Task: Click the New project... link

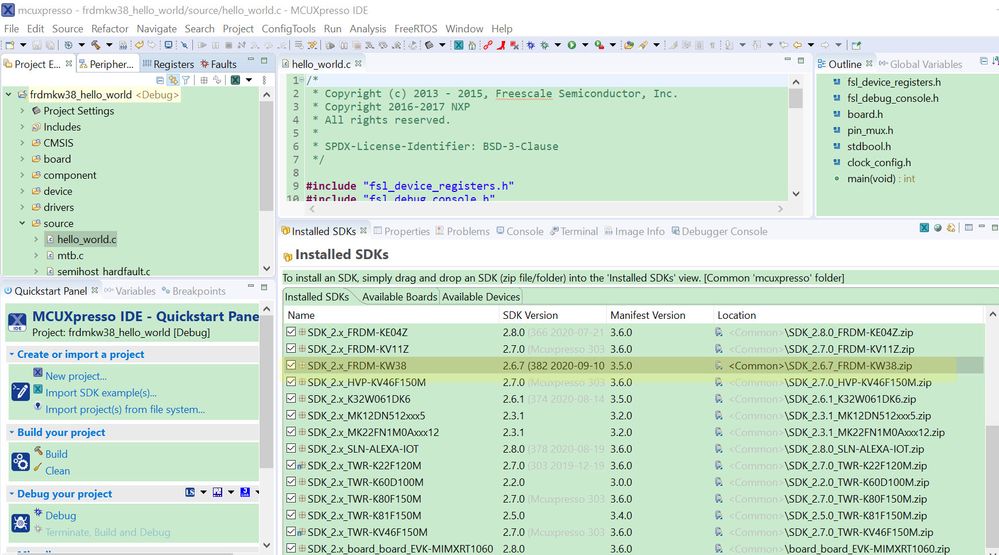Action: [x=76, y=376]
